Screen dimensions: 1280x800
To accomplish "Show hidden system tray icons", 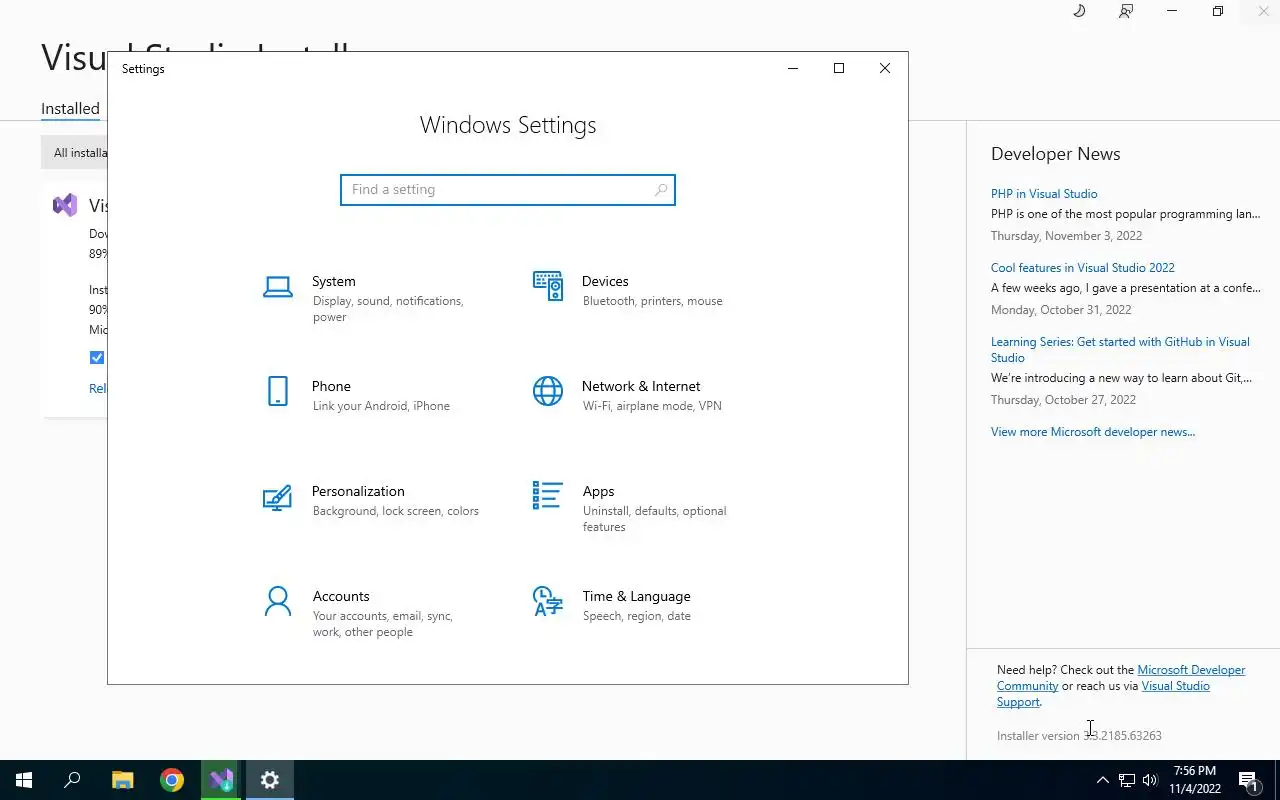I will point(1102,780).
